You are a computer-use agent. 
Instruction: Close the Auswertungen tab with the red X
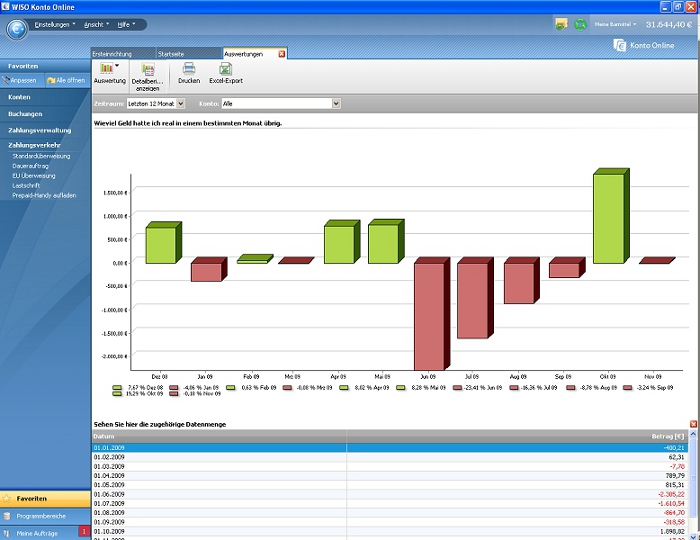coord(281,54)
